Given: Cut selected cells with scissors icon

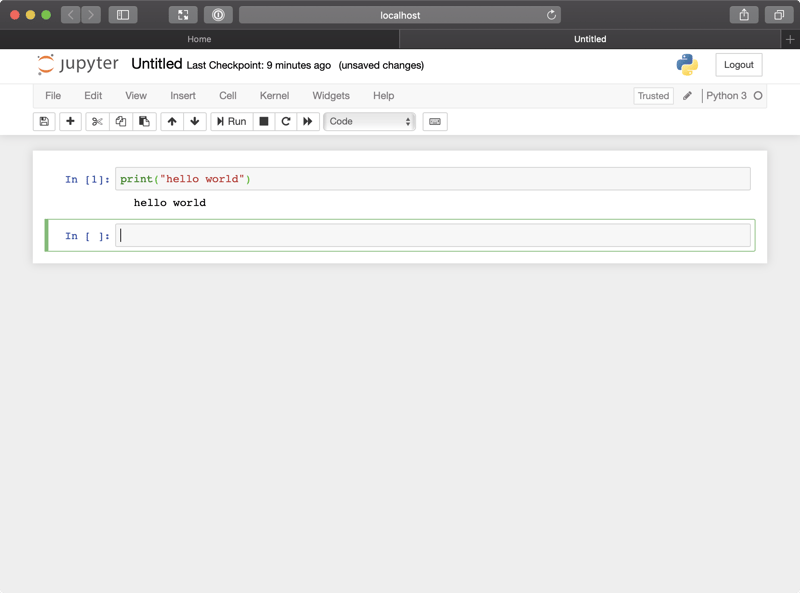Looking at the screenshot, I should (x=97, y=121).
